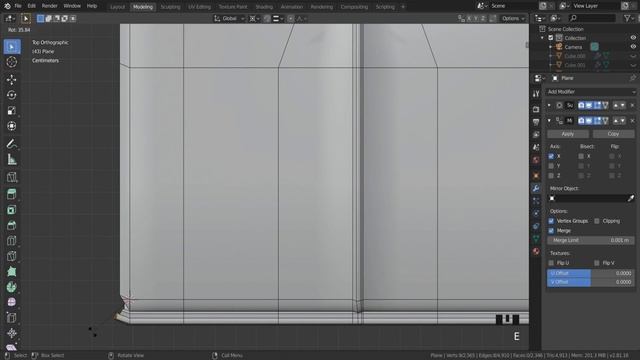Viewport: 640px width, 360px height.
Task: Activate the Scale tool
Action: click(12, 111)
